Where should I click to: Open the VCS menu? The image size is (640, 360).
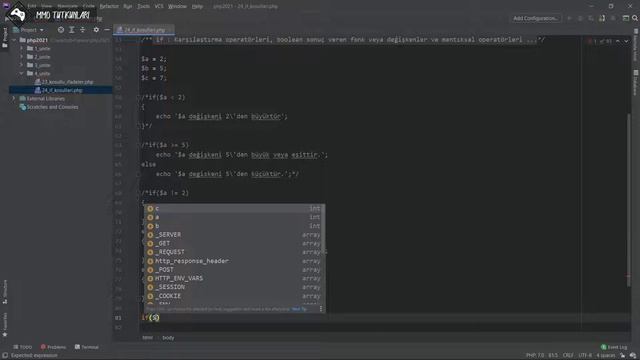159,6
